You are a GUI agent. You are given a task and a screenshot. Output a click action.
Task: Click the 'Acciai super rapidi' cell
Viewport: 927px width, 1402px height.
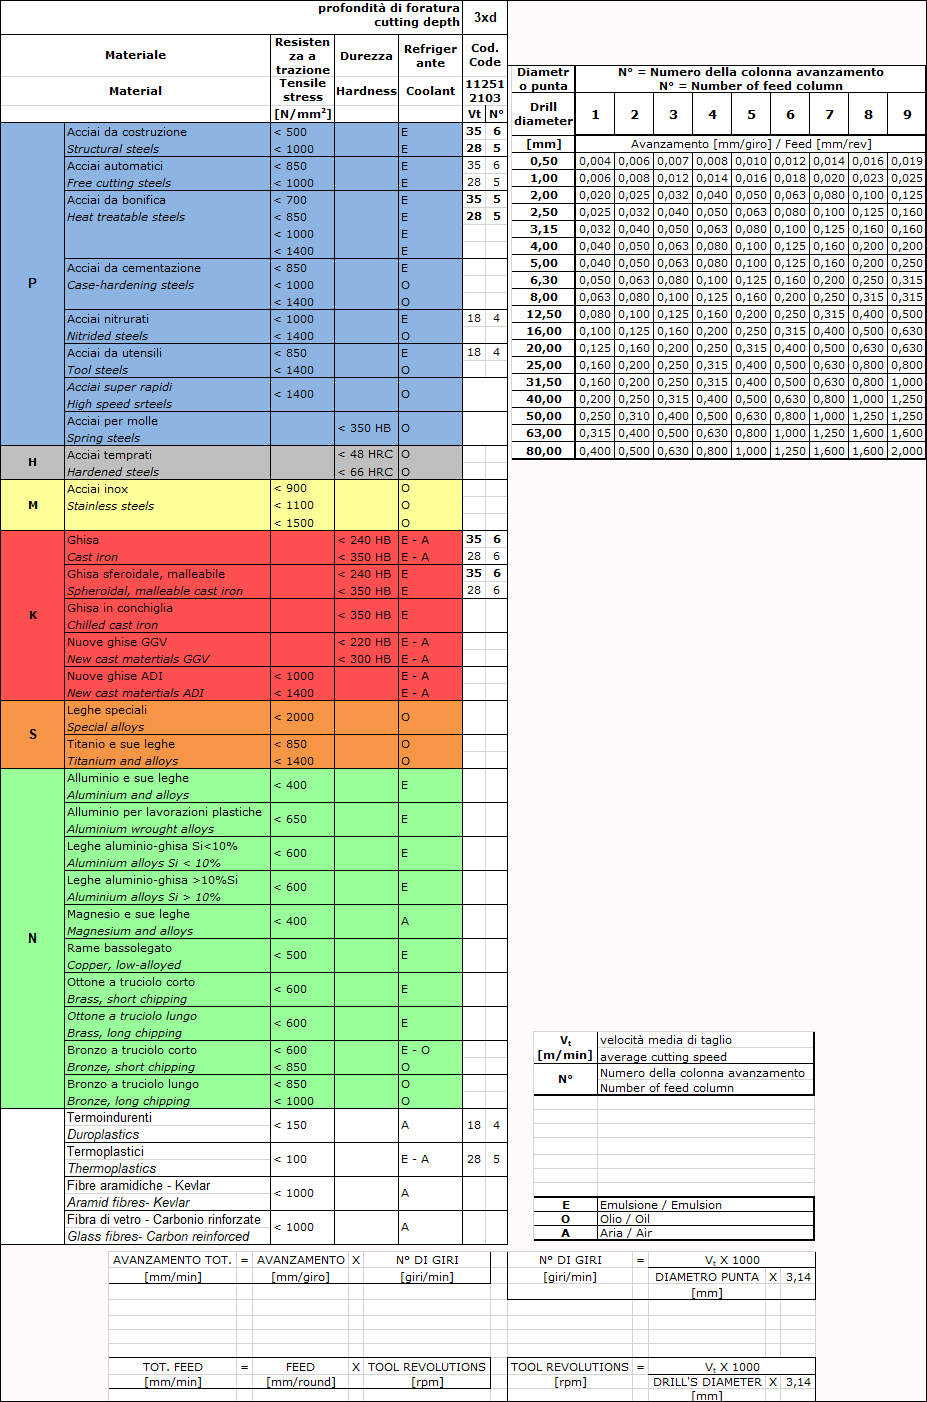[x=168, y=387]
